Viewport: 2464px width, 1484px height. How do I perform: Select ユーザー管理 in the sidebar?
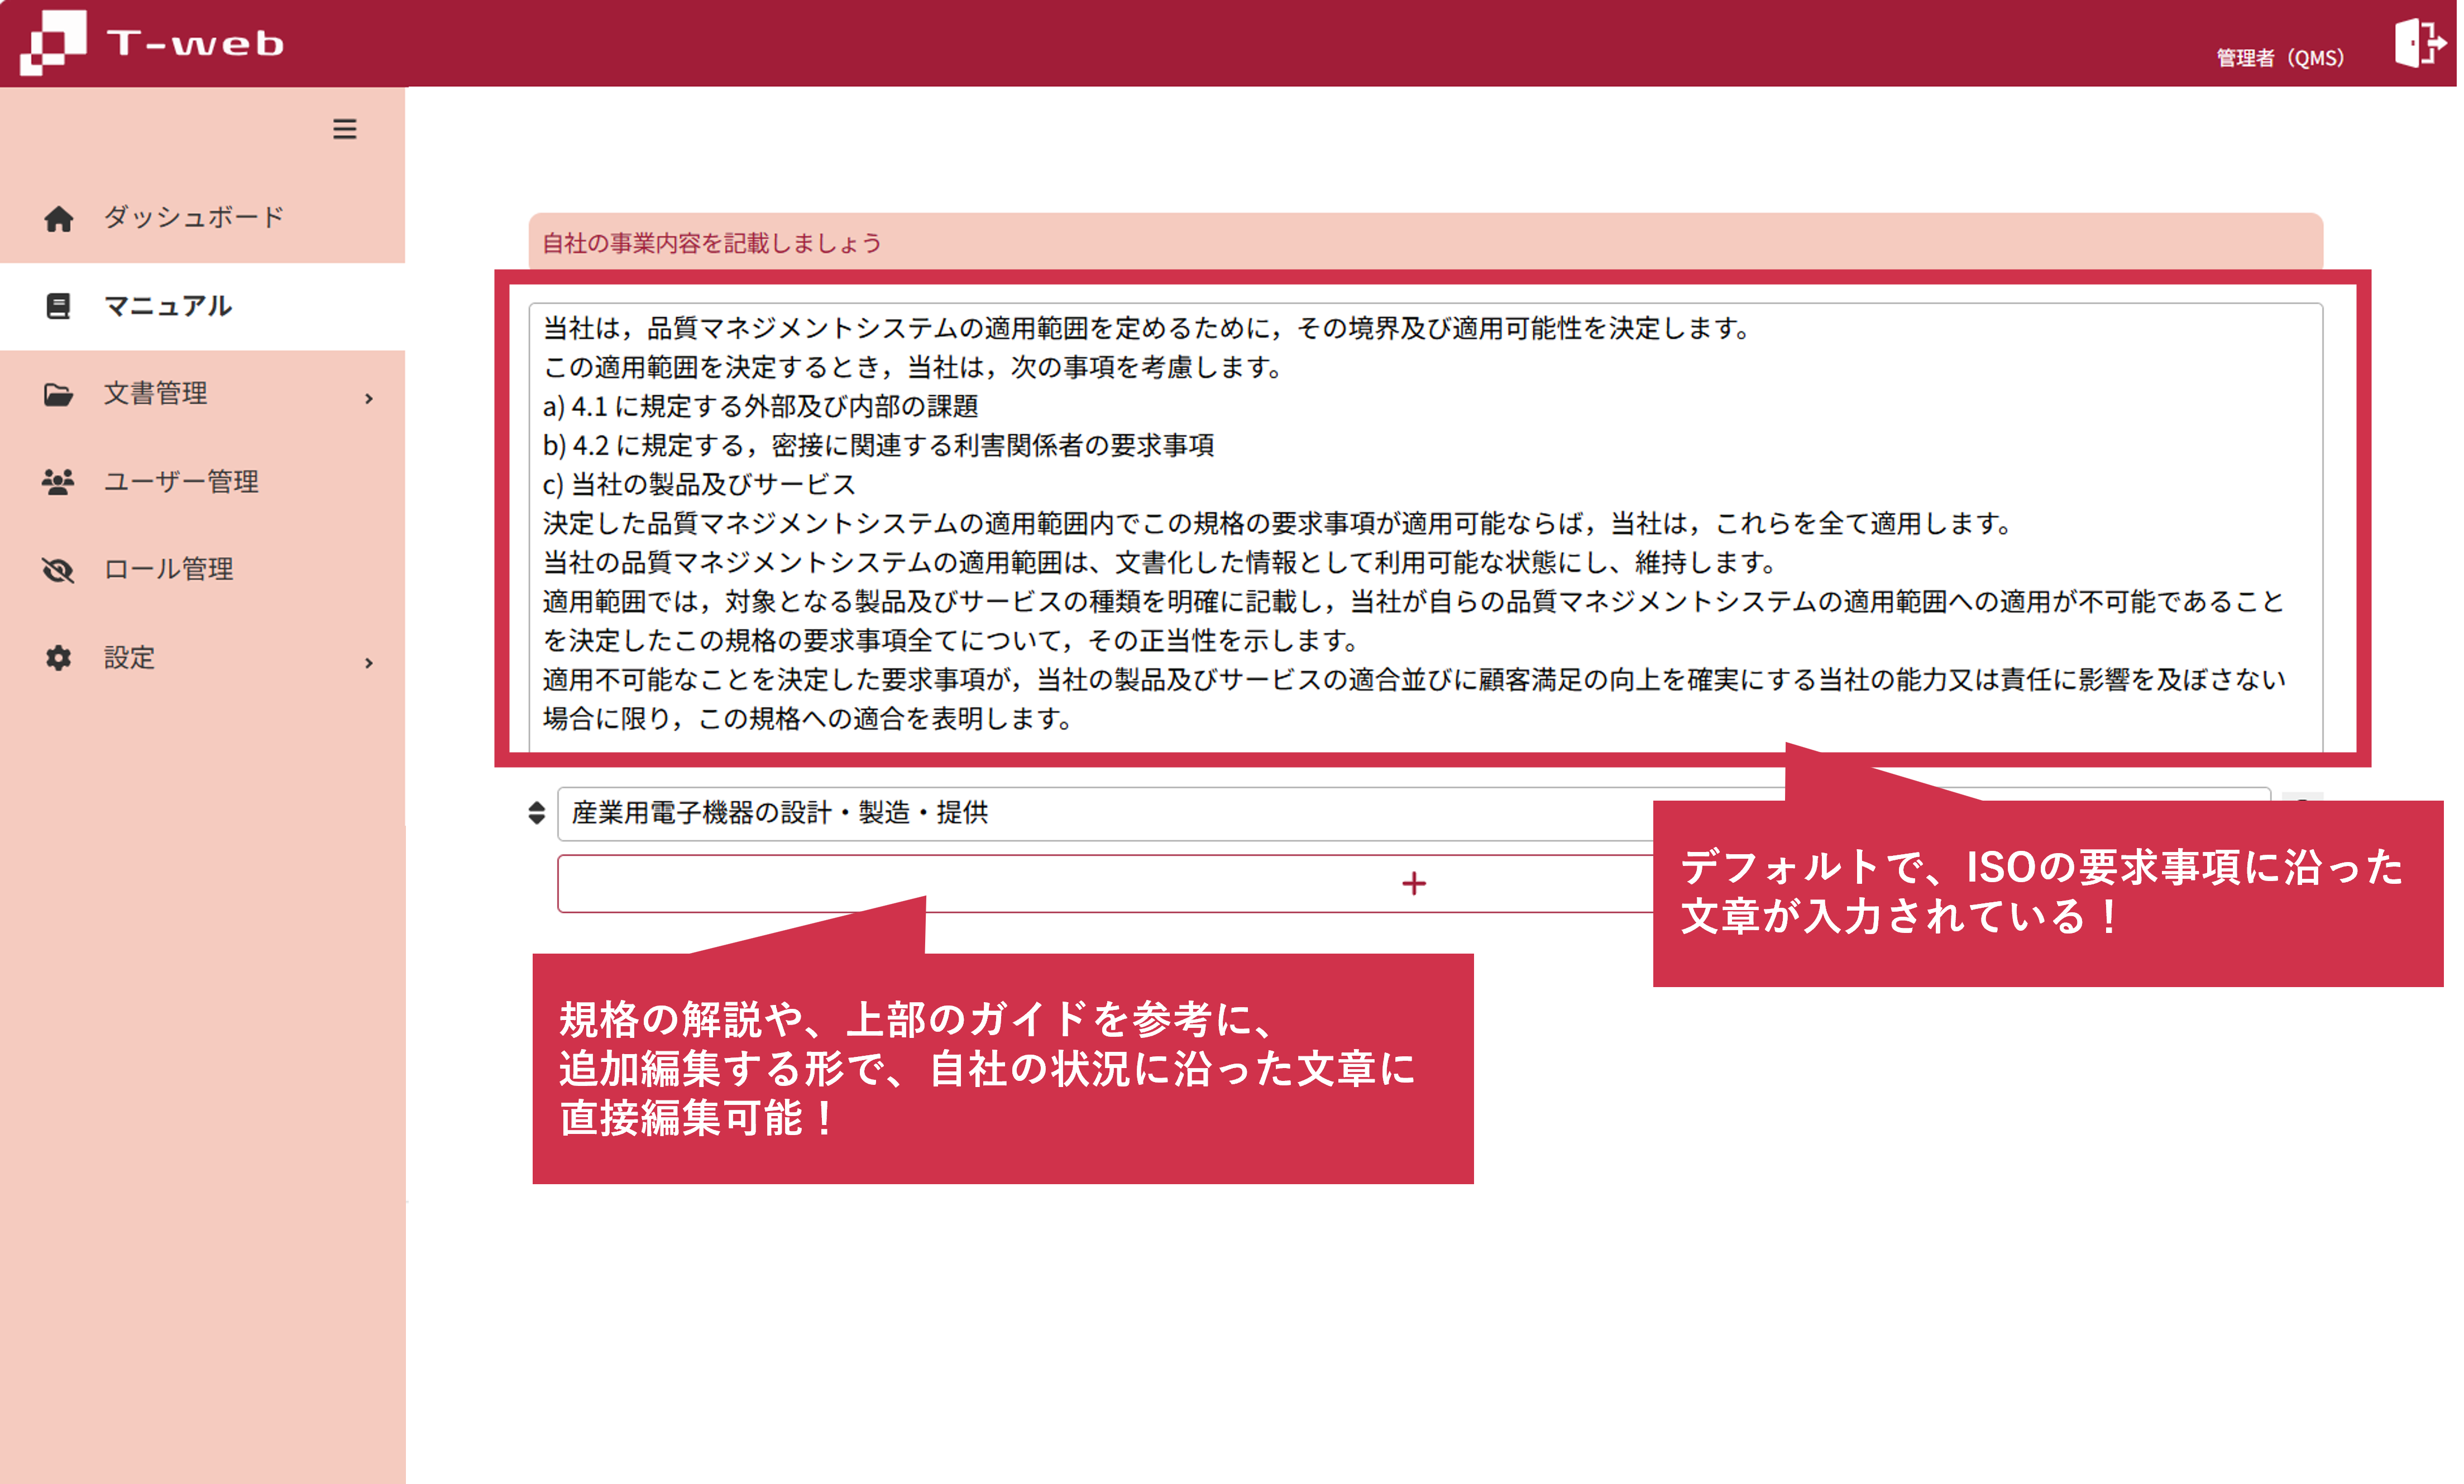[181, 482]
